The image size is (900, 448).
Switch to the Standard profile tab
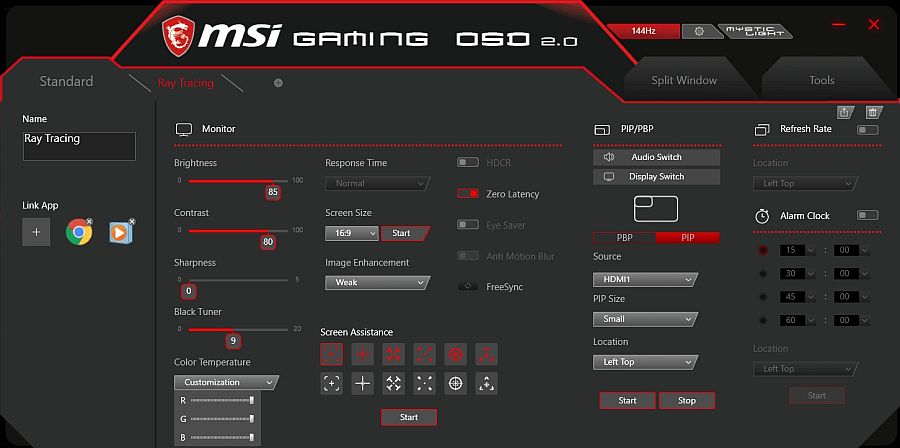coord(66,81)
